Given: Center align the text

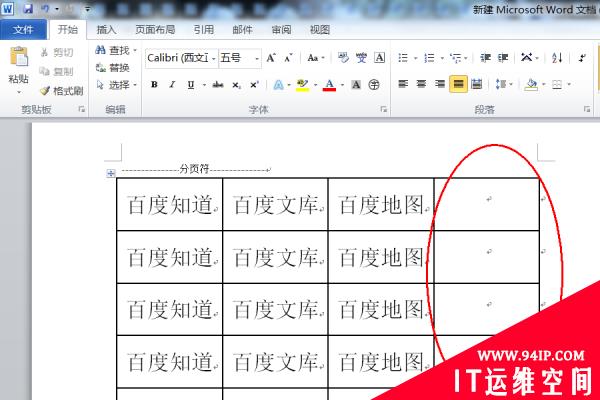Looking at the screenshot, I should [421, 84].
